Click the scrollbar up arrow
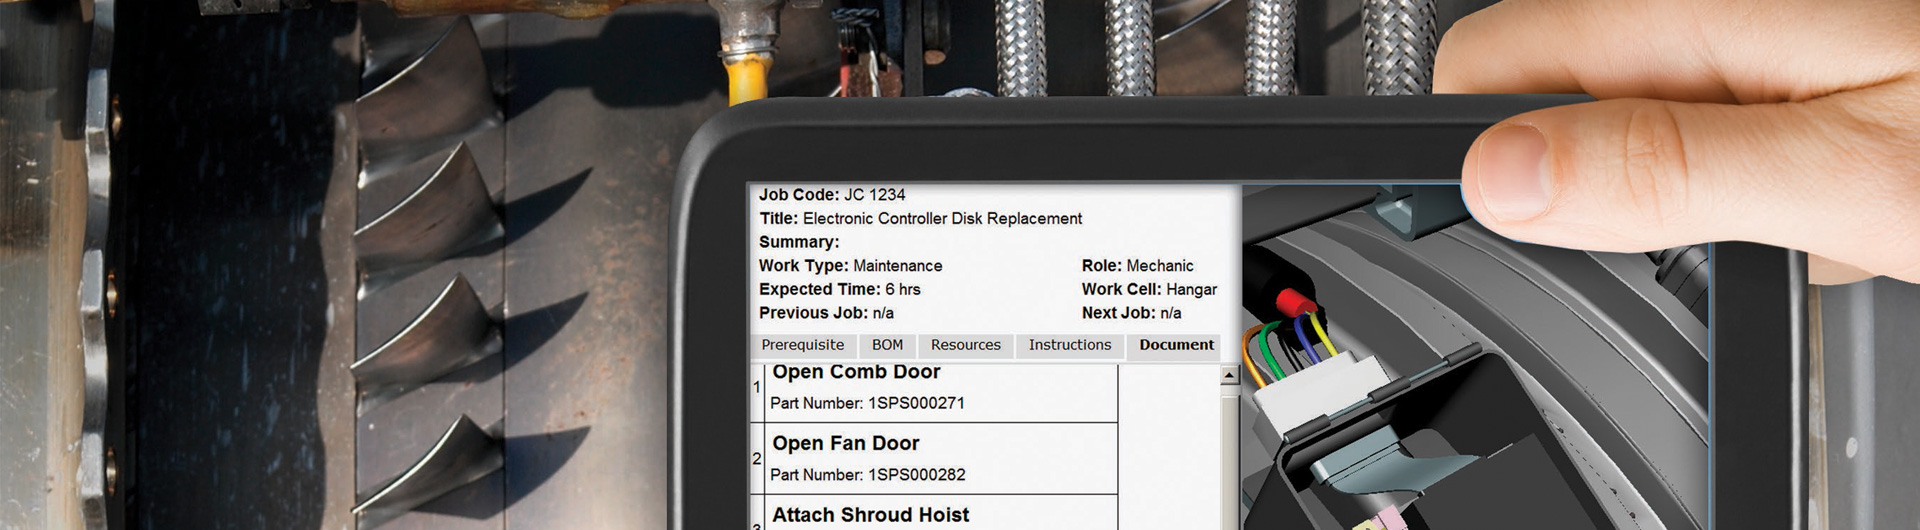 [x=1230, y=375]
